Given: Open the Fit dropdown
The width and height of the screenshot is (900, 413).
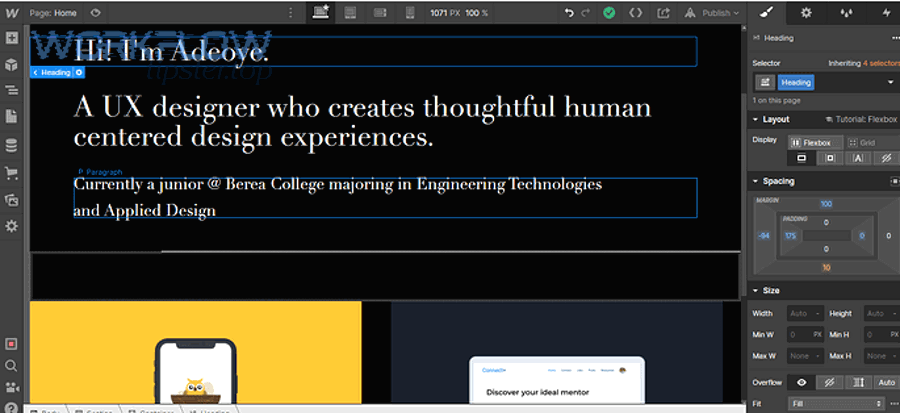Looking at the screenshot, I should click(x=838, y=404).
